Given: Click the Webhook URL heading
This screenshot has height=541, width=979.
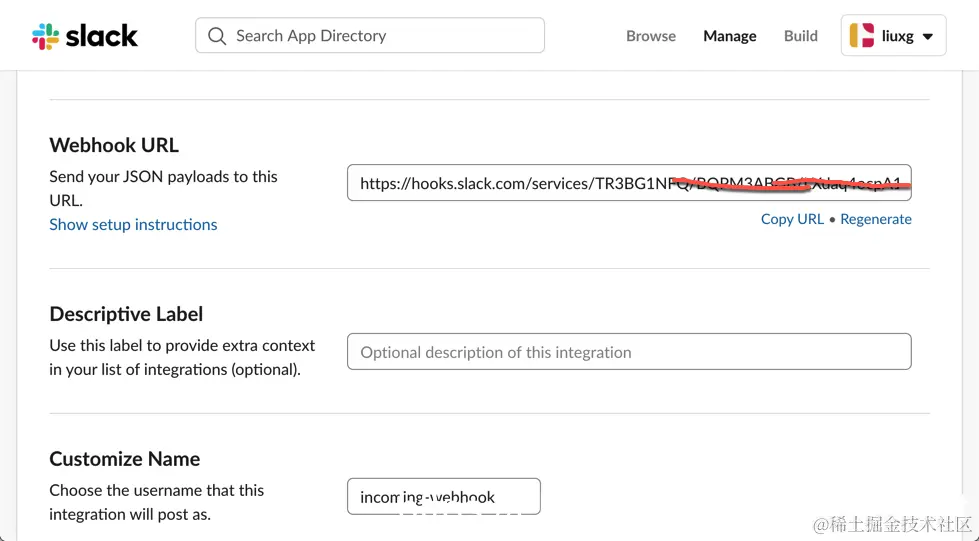Looking at the screenshot, I should click(x=114, y=145).
